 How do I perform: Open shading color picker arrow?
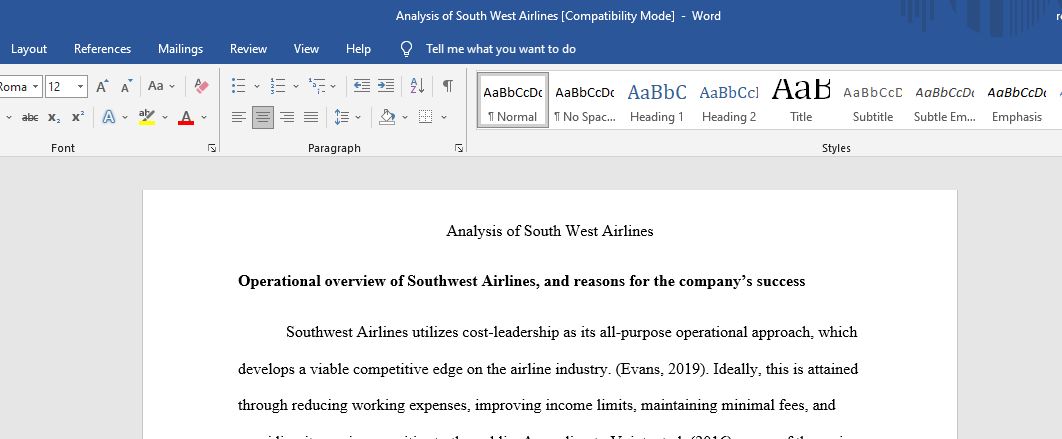[x=405, y=117]
